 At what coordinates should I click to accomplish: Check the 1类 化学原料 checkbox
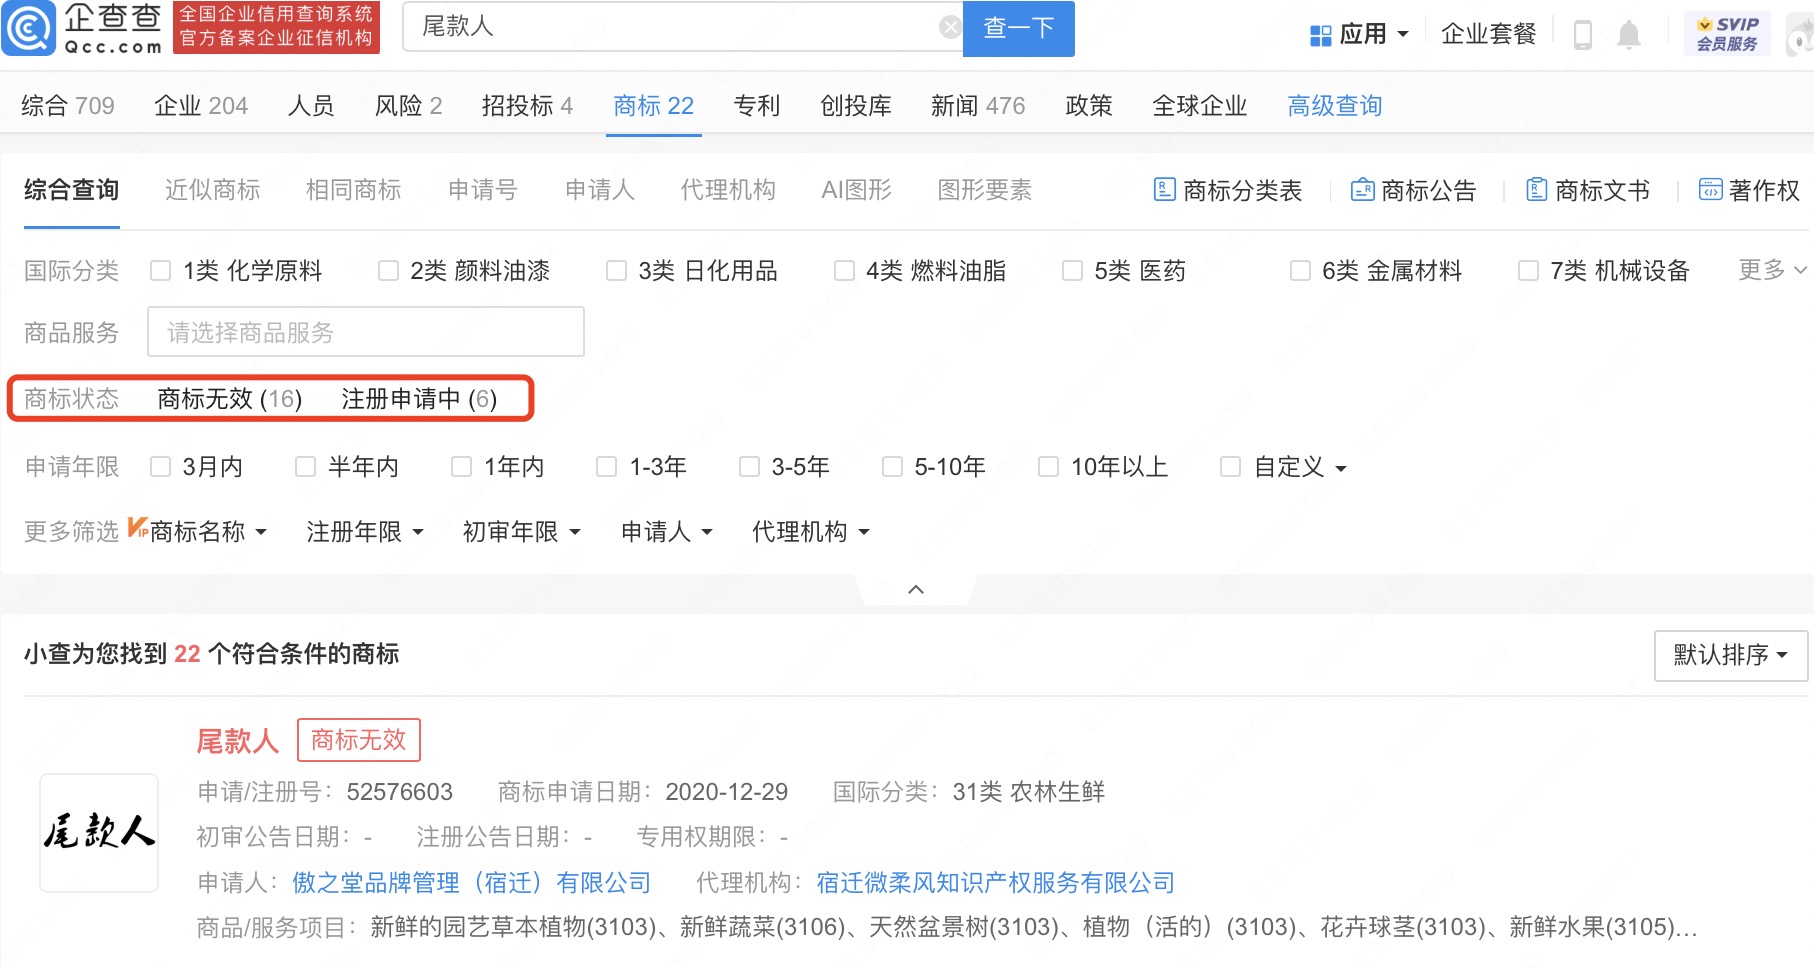coord(160,269)
